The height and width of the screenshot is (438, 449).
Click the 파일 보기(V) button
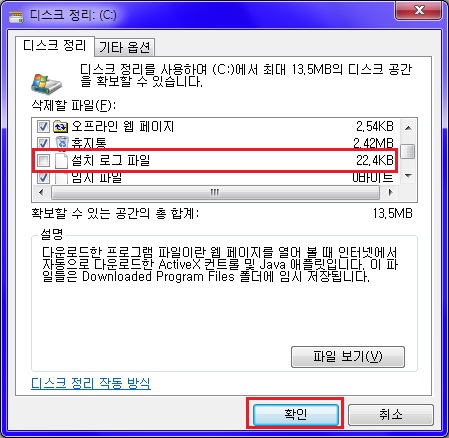[348, 357]
